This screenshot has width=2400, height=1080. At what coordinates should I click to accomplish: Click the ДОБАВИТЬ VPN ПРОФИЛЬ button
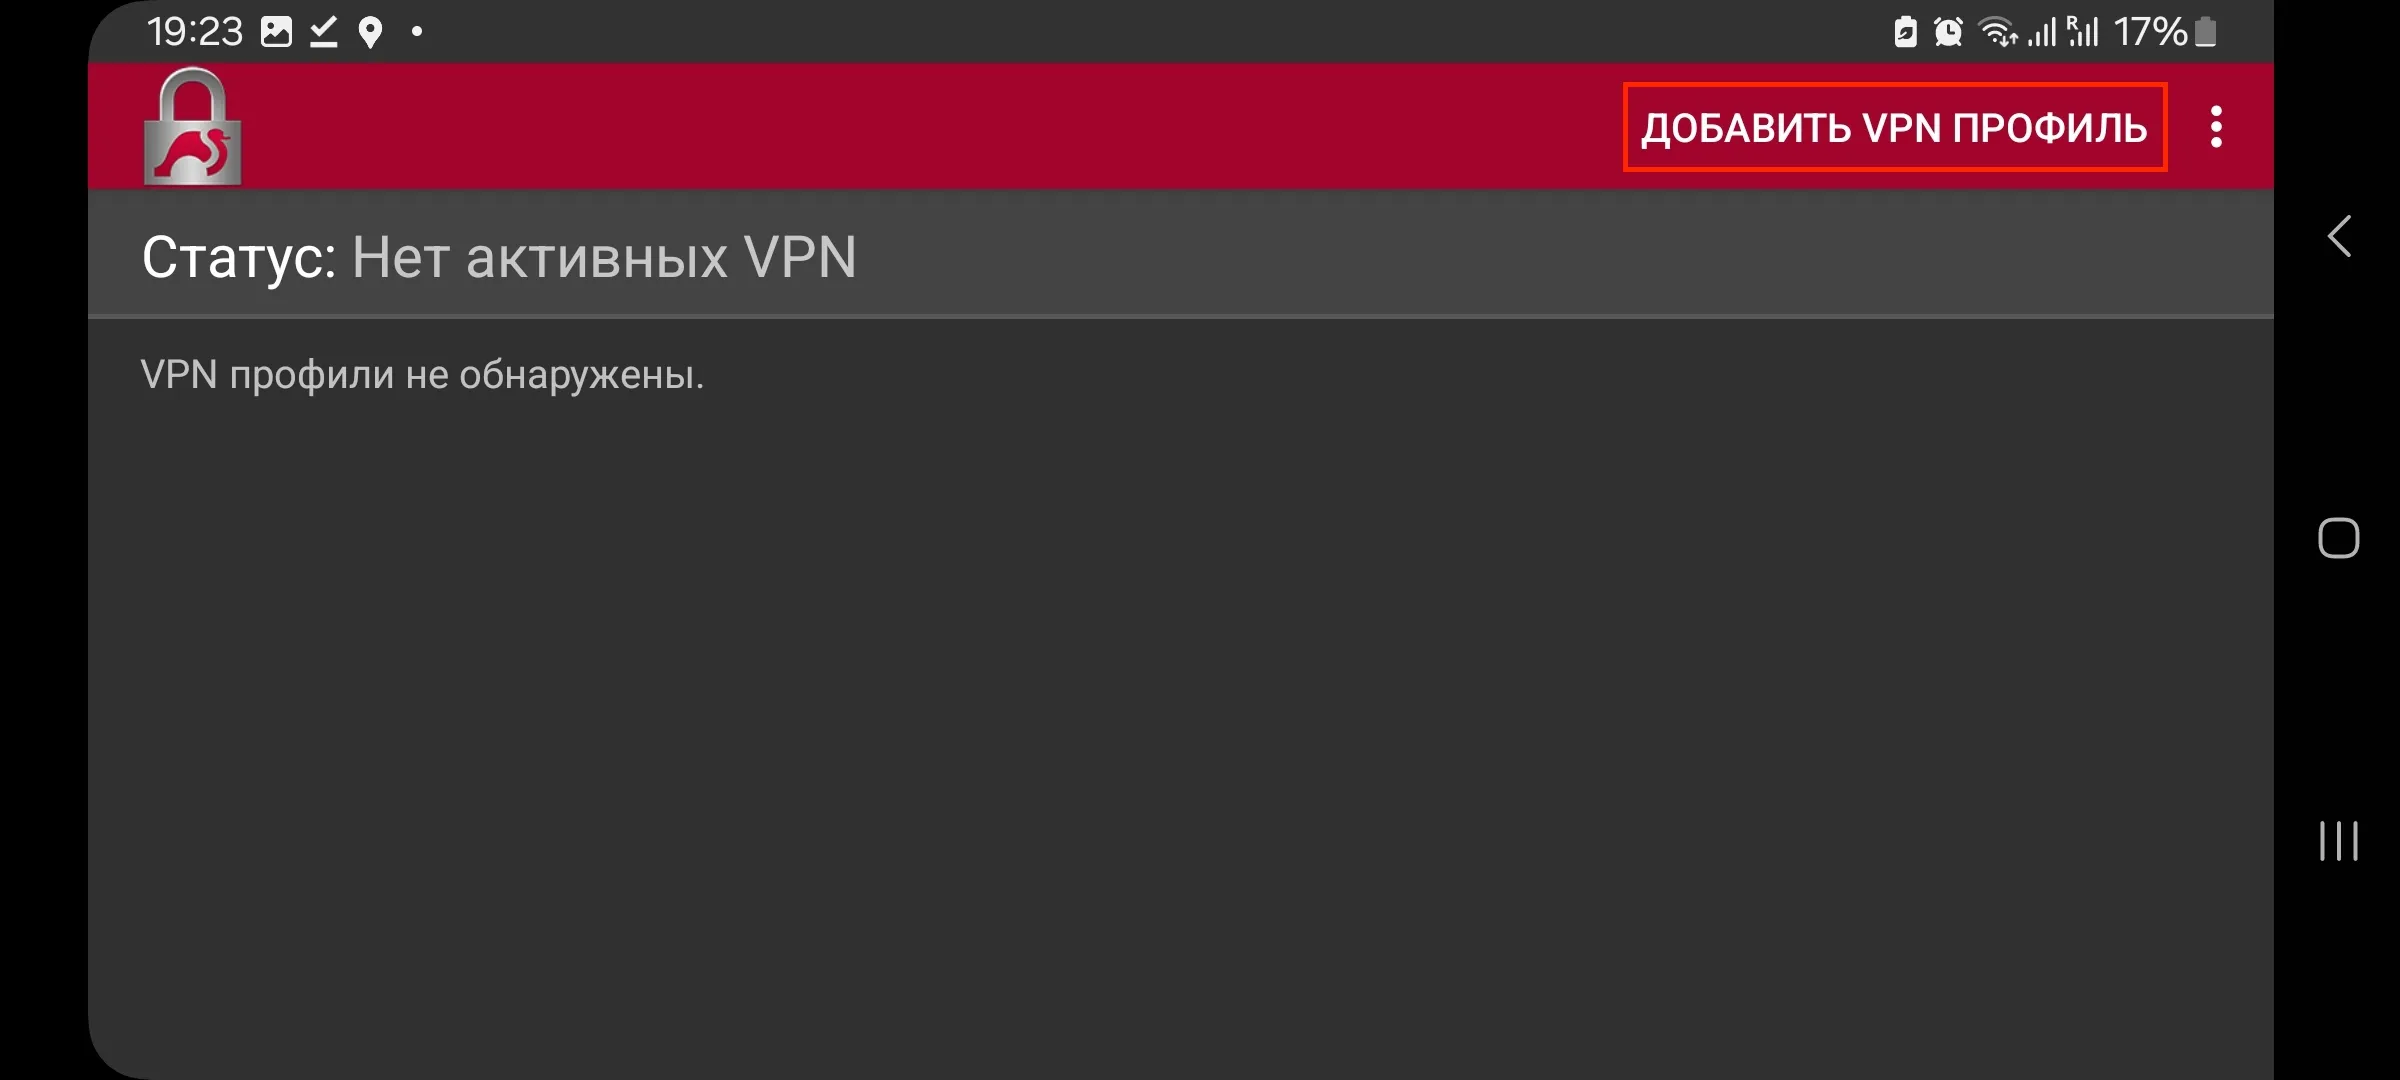[x=1894, y=127]
